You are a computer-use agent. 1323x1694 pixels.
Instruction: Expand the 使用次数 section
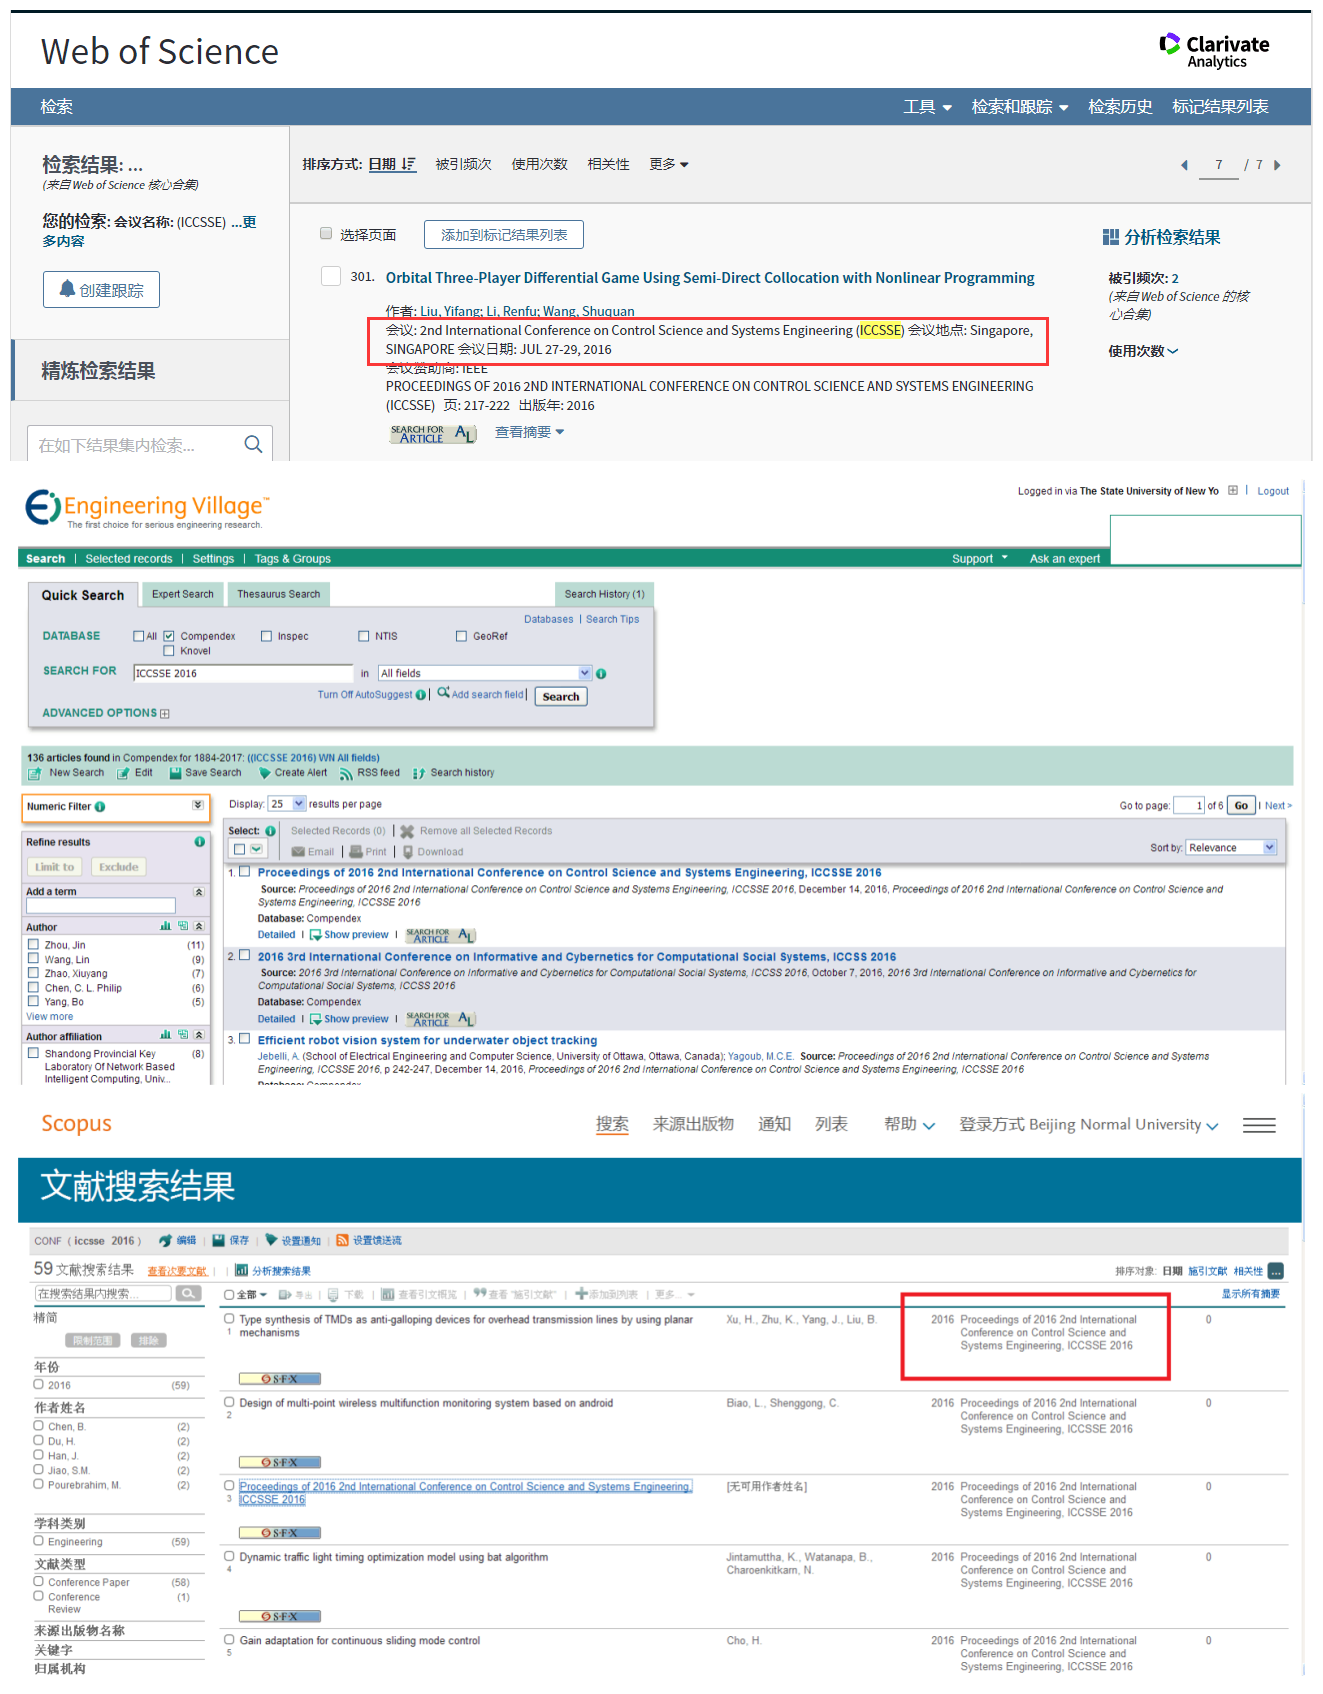click(x=1143, y=351)
